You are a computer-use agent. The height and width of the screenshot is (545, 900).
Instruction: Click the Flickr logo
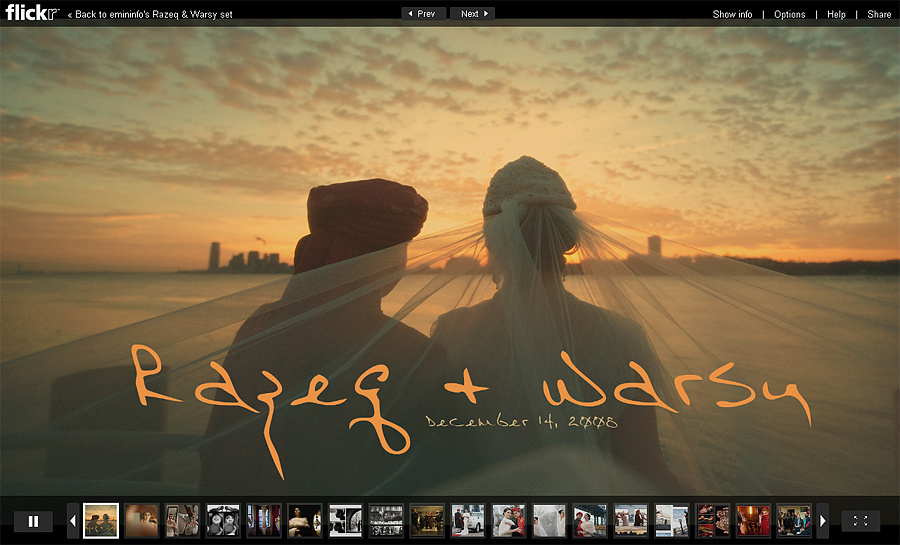click(31, 13)
